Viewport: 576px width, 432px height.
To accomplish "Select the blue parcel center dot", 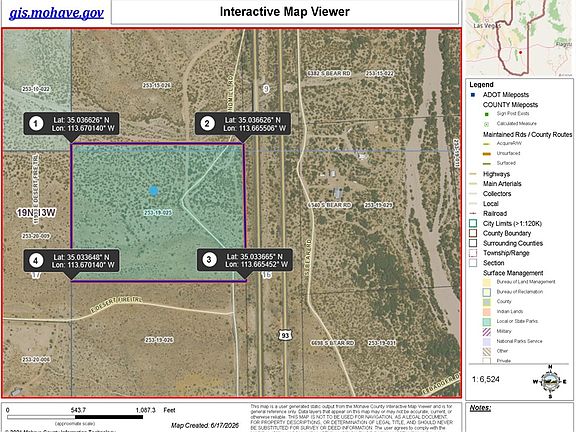I will click(154, 191).
